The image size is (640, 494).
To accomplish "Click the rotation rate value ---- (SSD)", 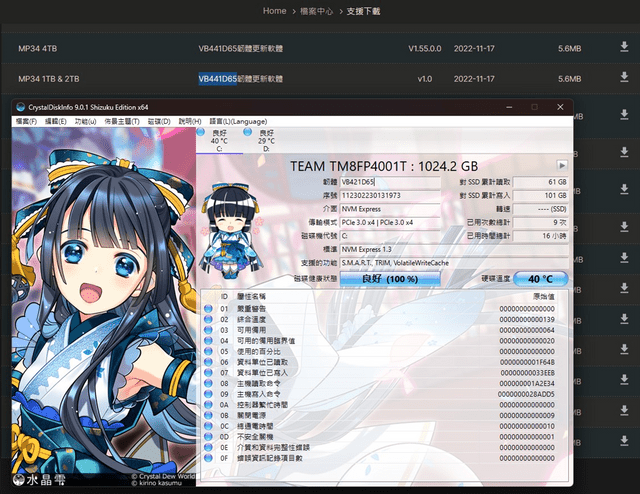I will pos(540,209).
